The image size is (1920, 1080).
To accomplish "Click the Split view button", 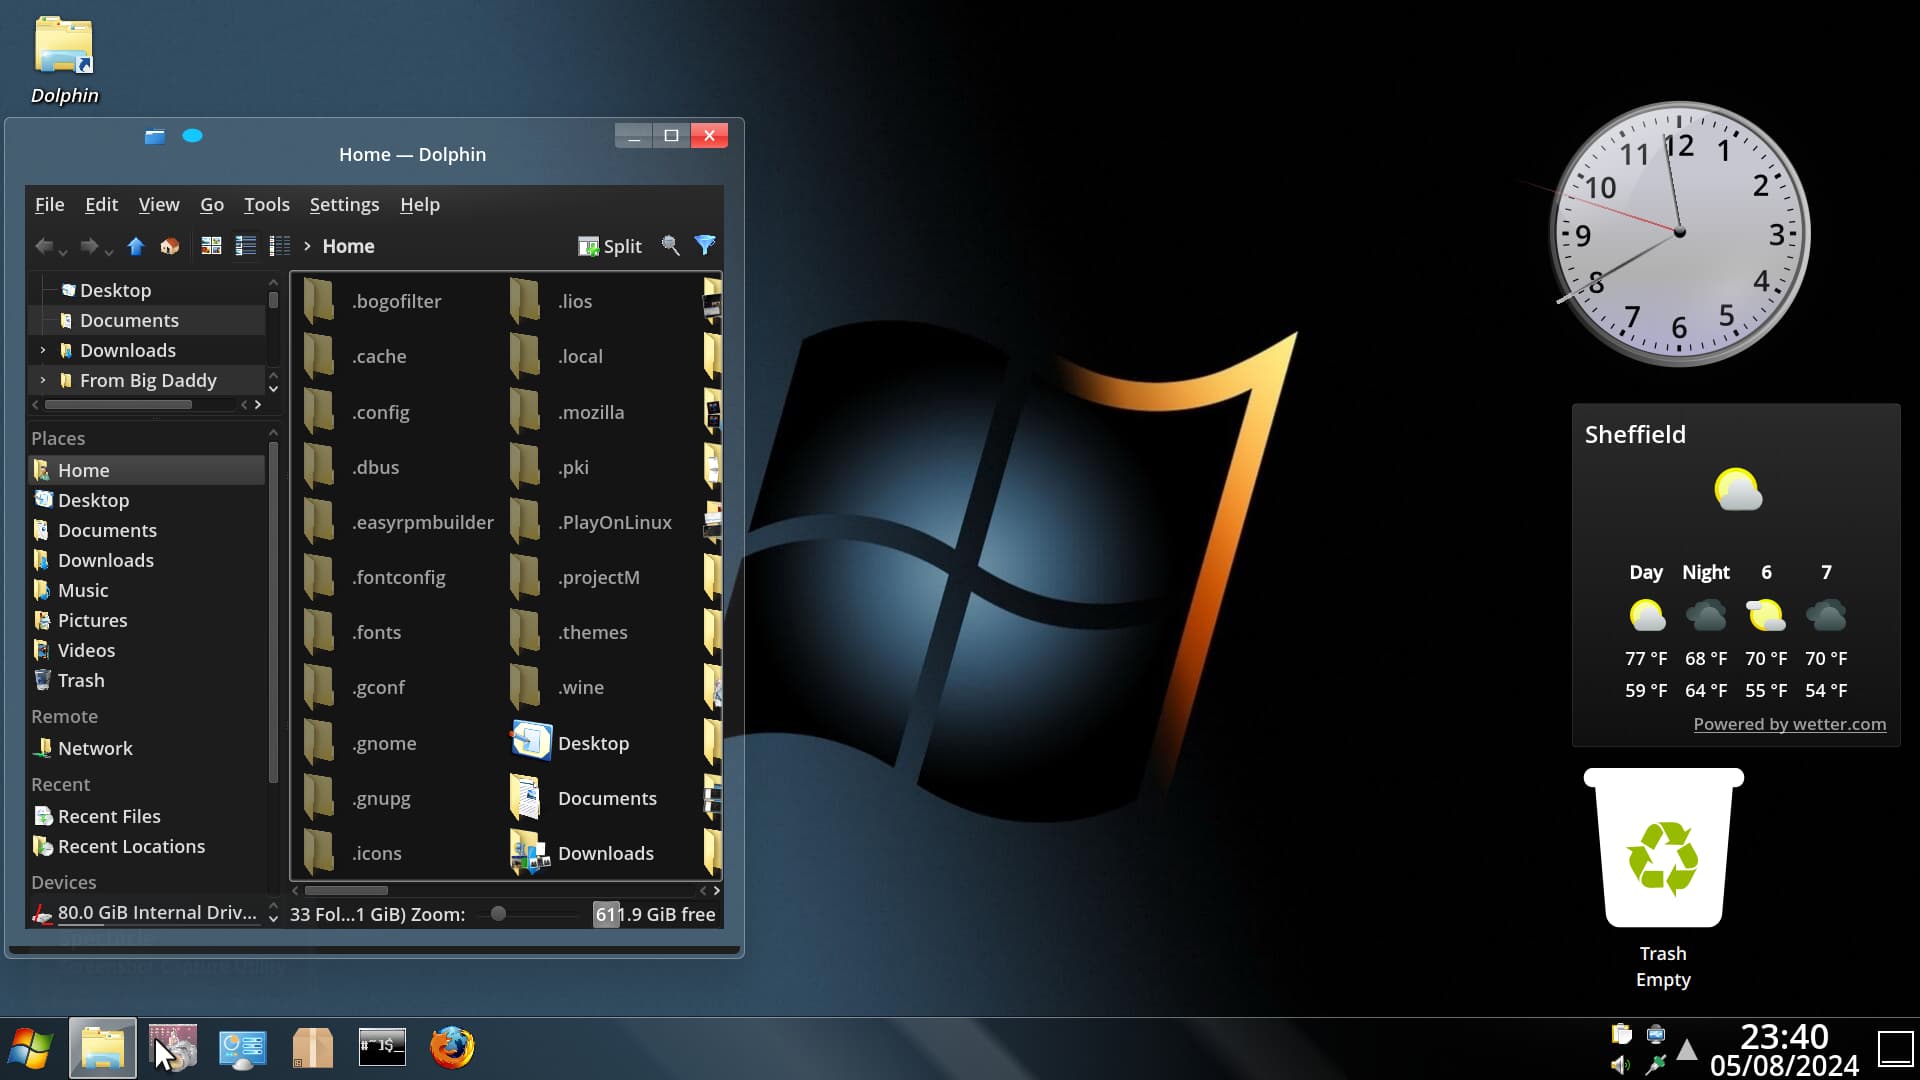I will (x=610, y=246).
